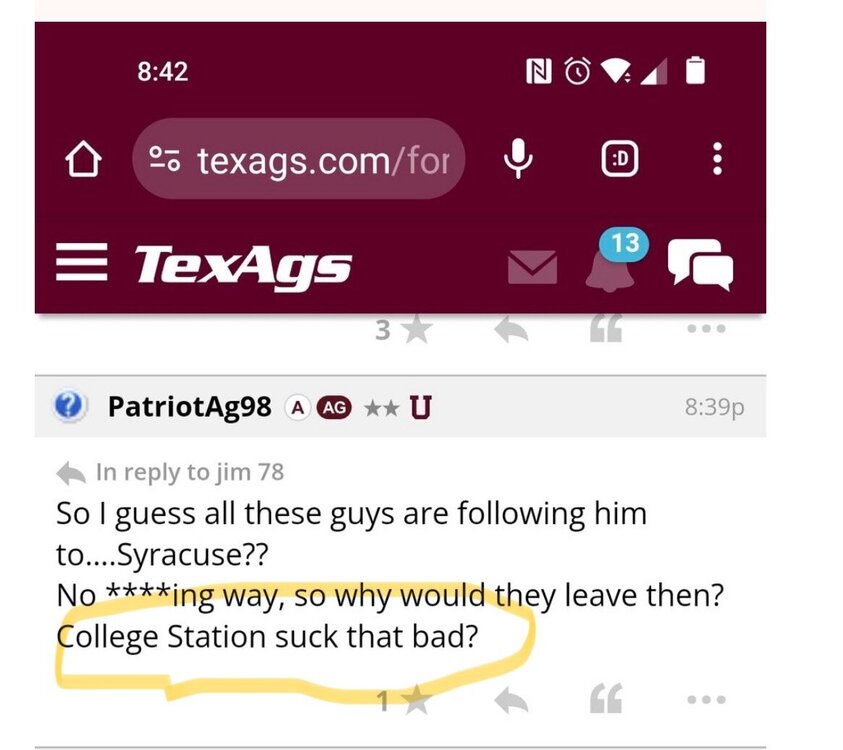Click the 8:39p post timestamp

pos(714,407)
